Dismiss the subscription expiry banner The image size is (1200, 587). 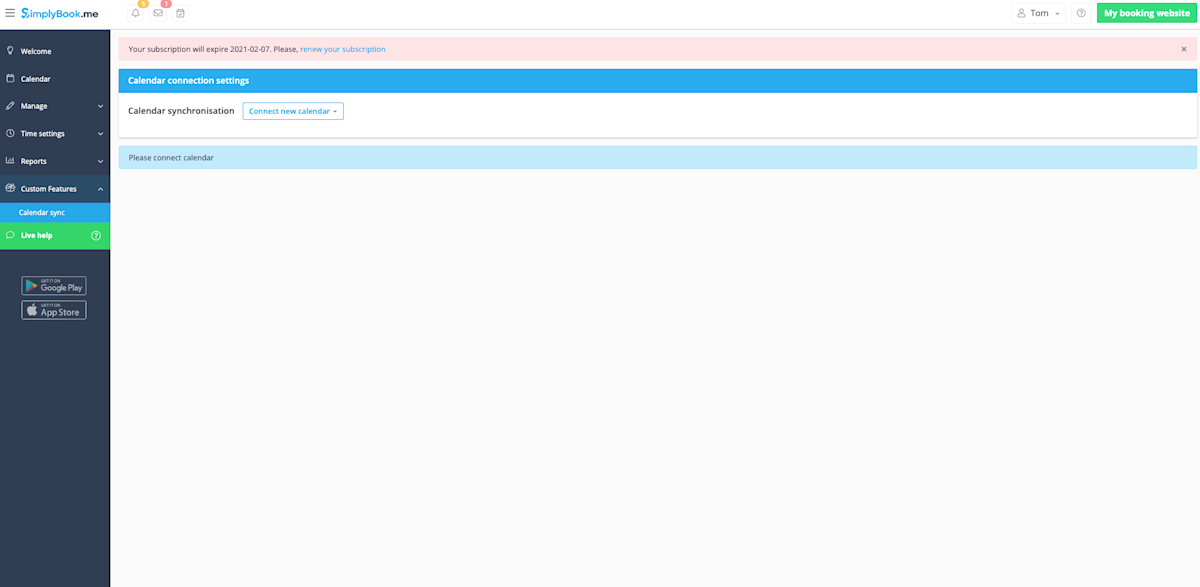point(1184,48)
